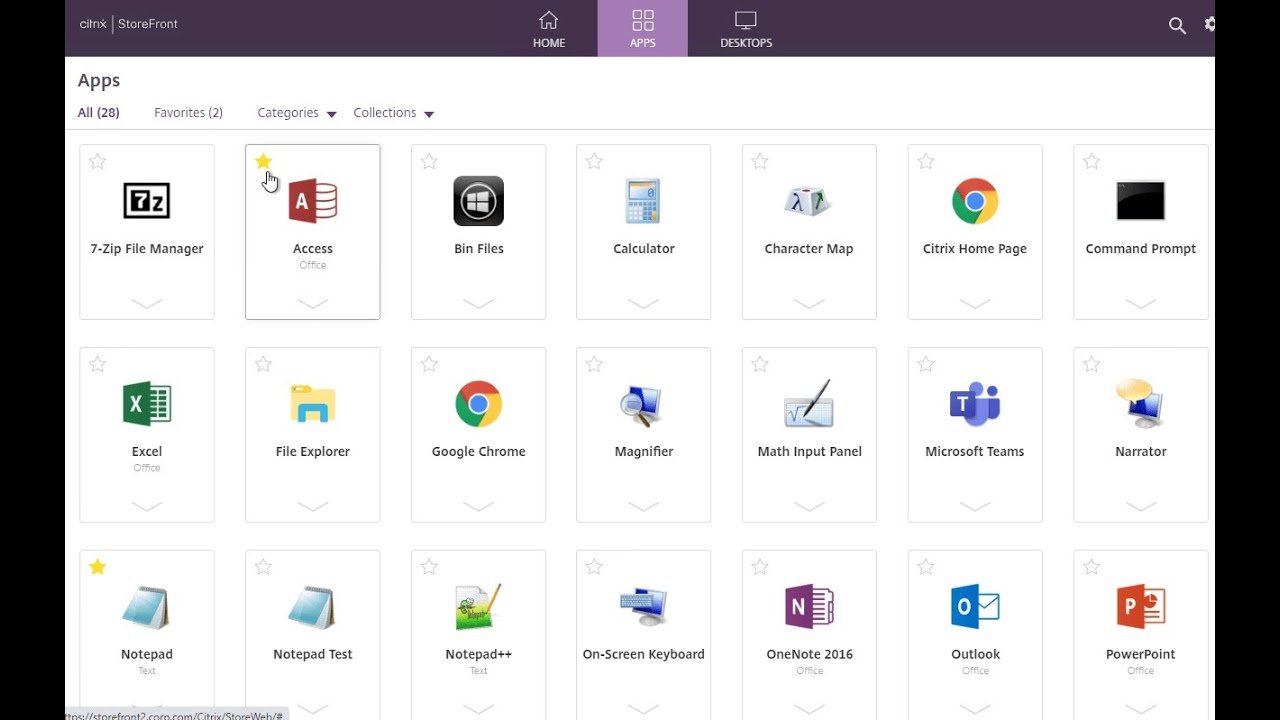Launch Bin Files app icon
1280x720 pixels.
tap(478, 201)
